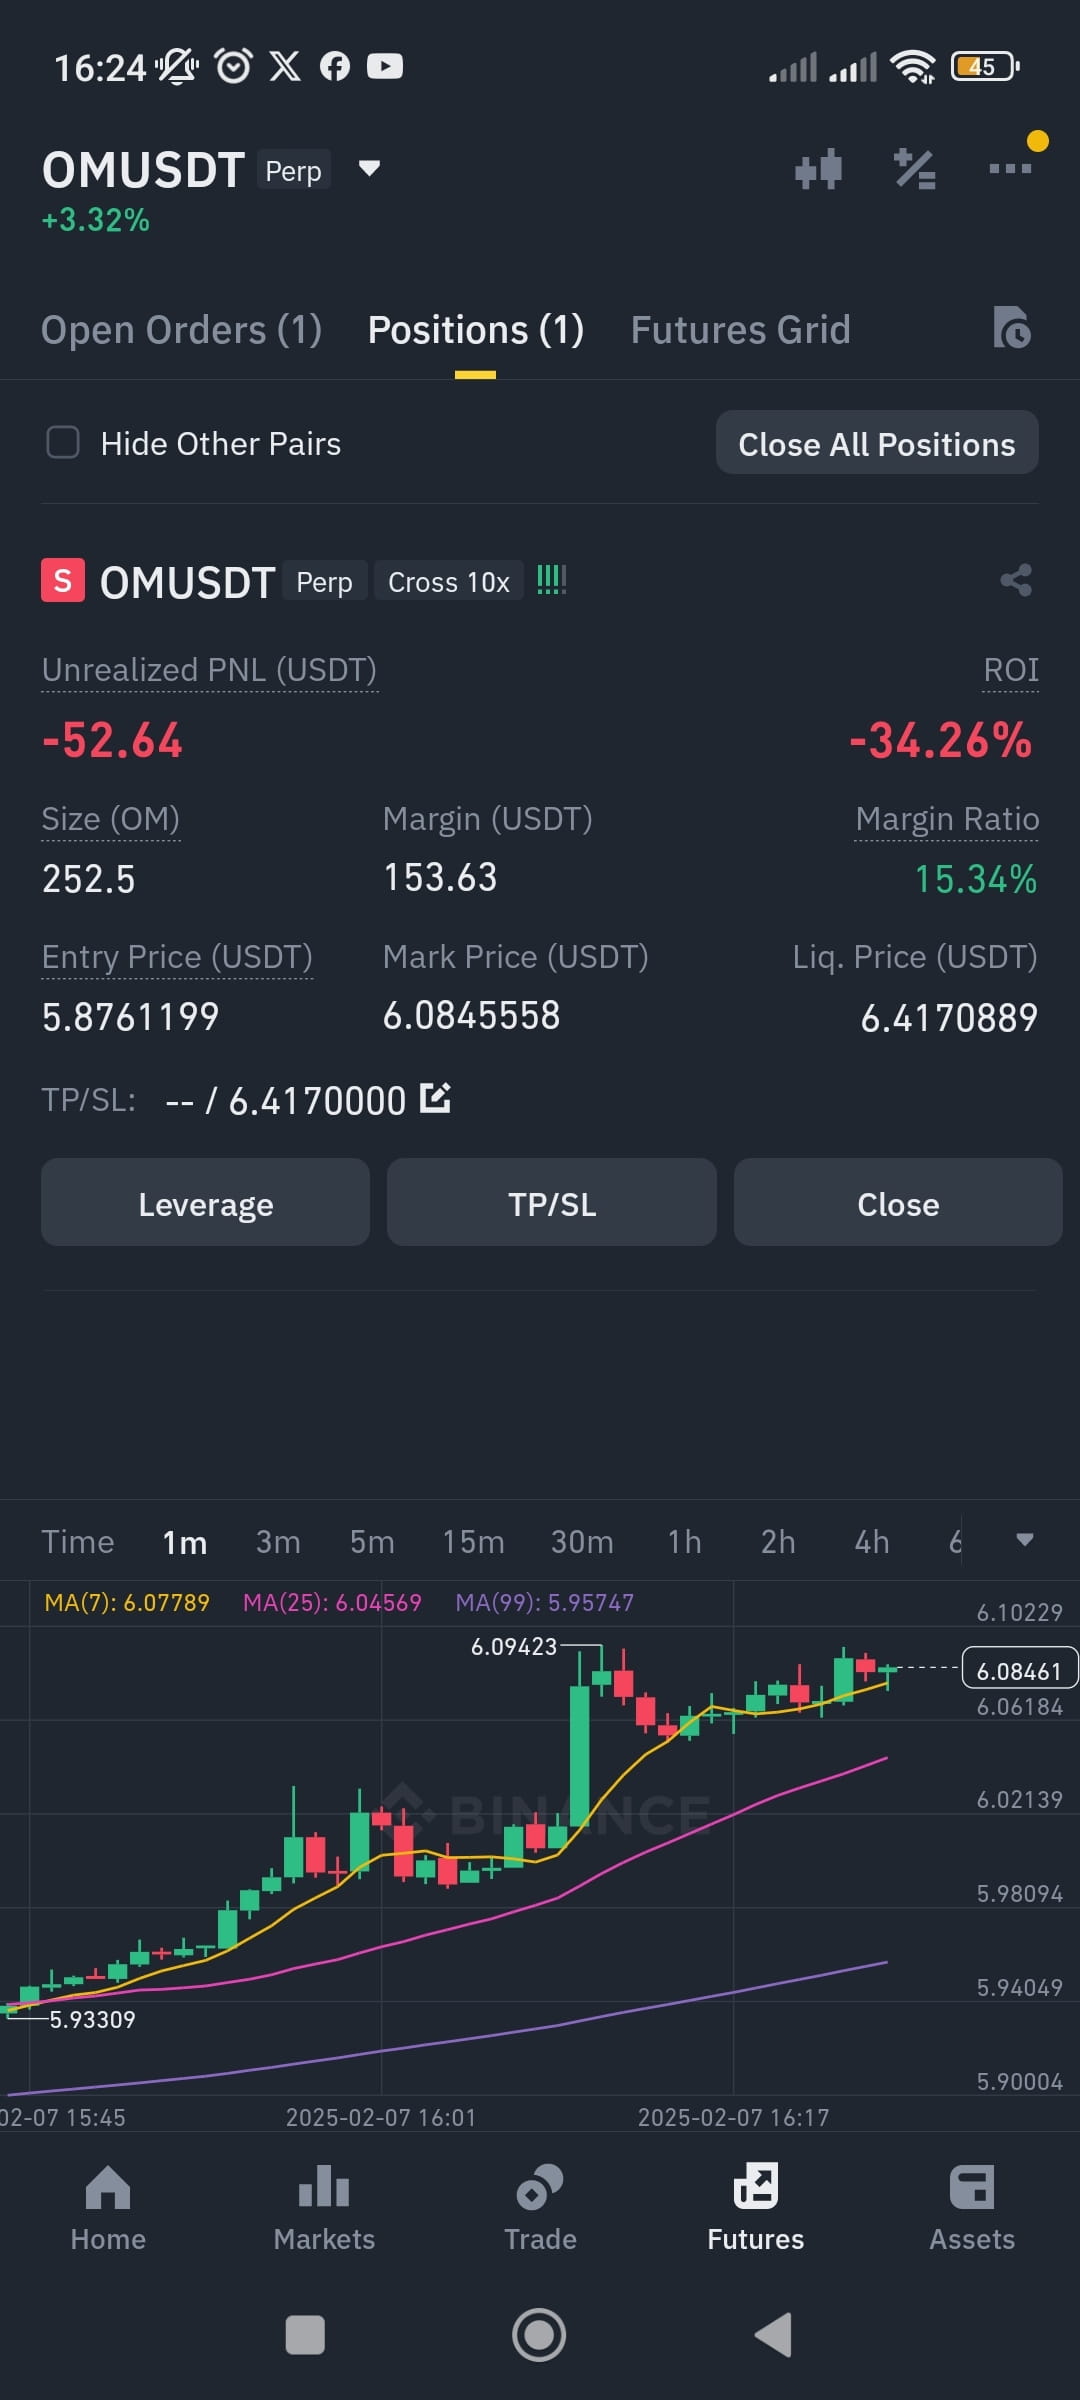The height and width of the screenshot is (2400, 1080).
Task: Edit TP/SL with the pencil icon
Action: point(435,1098)
